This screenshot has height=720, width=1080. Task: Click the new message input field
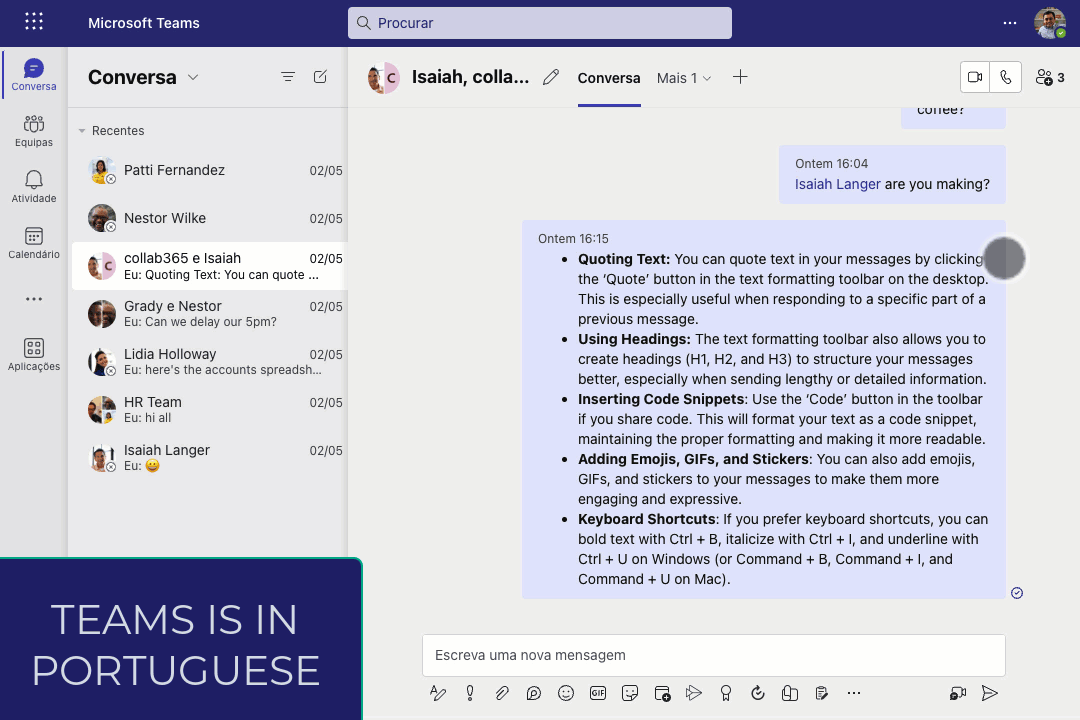[x=713, y=655]
